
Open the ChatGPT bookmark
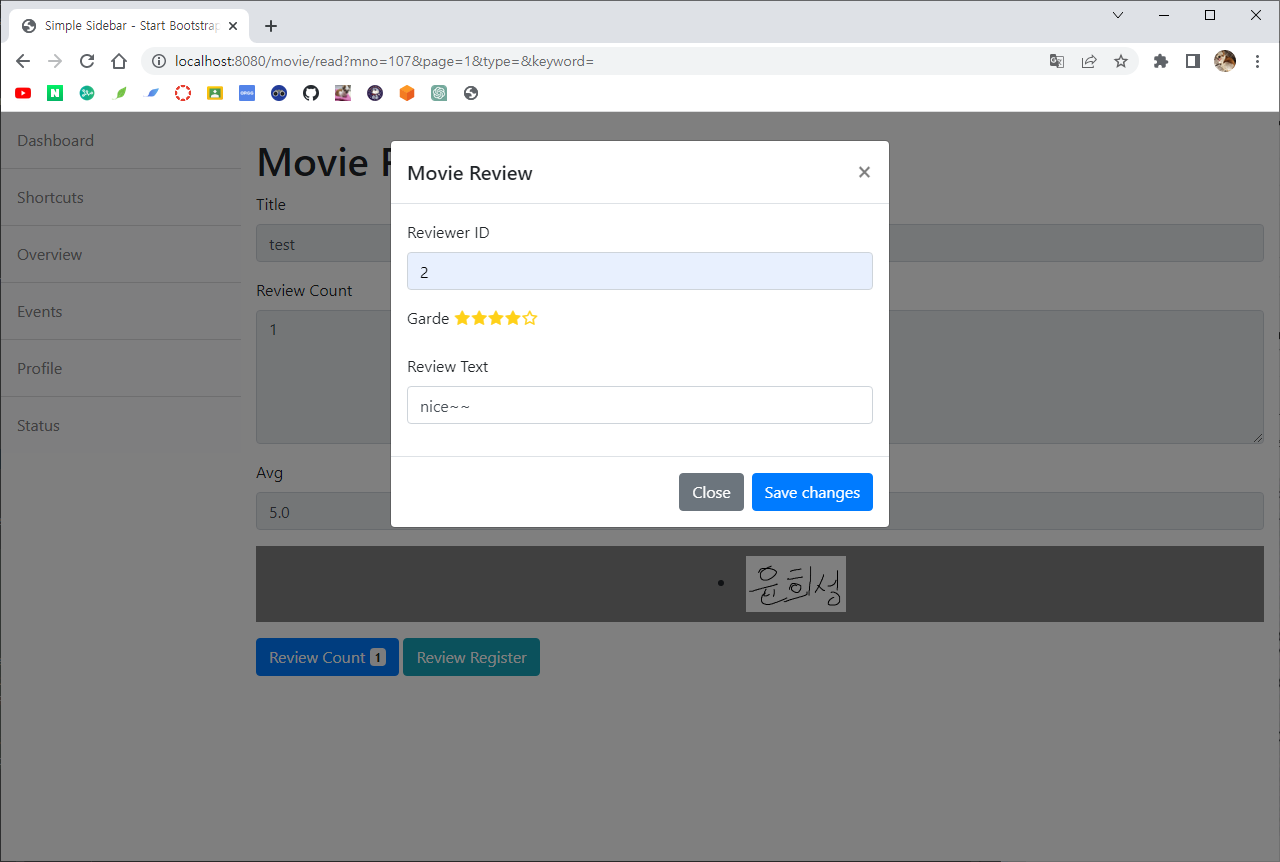439,93
